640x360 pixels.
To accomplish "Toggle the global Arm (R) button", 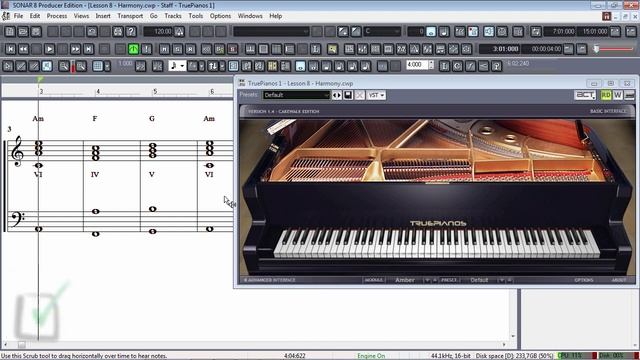I will click(x=191, y=49).
